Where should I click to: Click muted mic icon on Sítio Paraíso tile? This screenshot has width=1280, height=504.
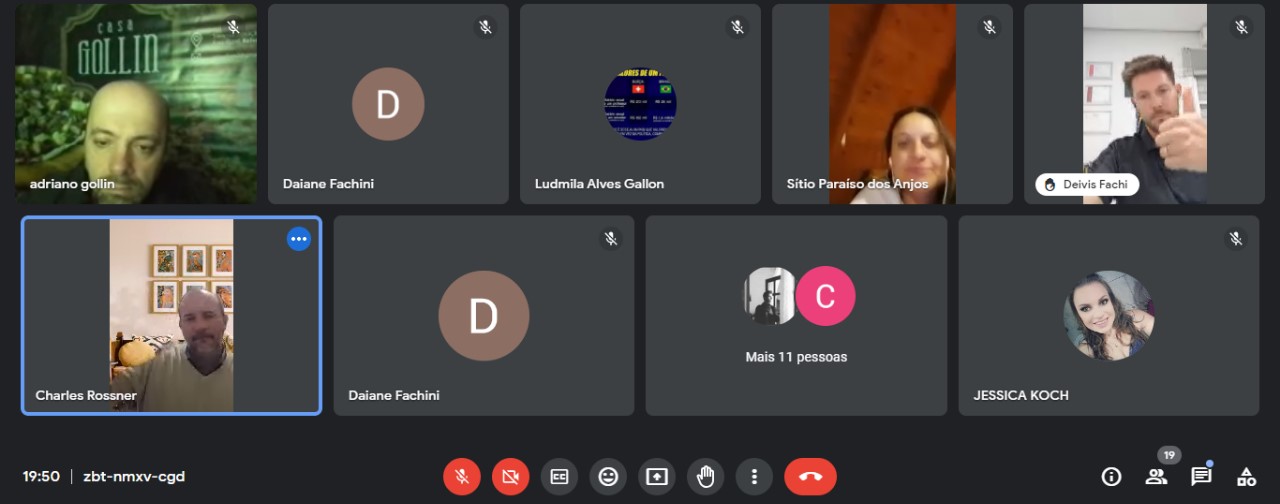(989, 28)
